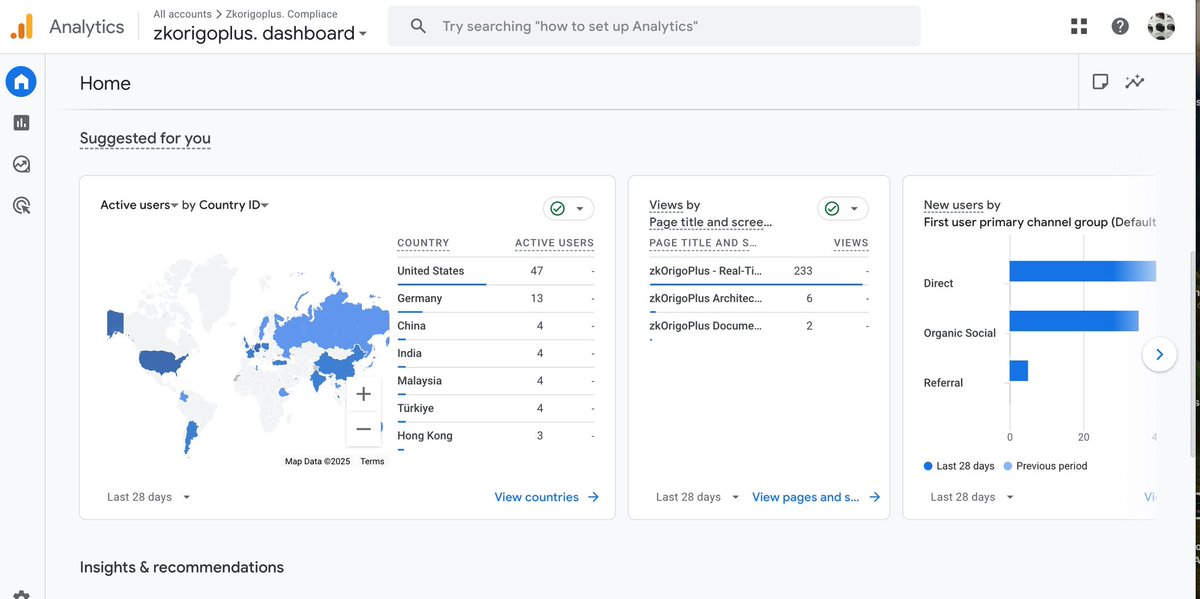Click the magnifier icon in search bar
Image resolution: width=1200 pixels, height=599 pixels.
(419, 26)
